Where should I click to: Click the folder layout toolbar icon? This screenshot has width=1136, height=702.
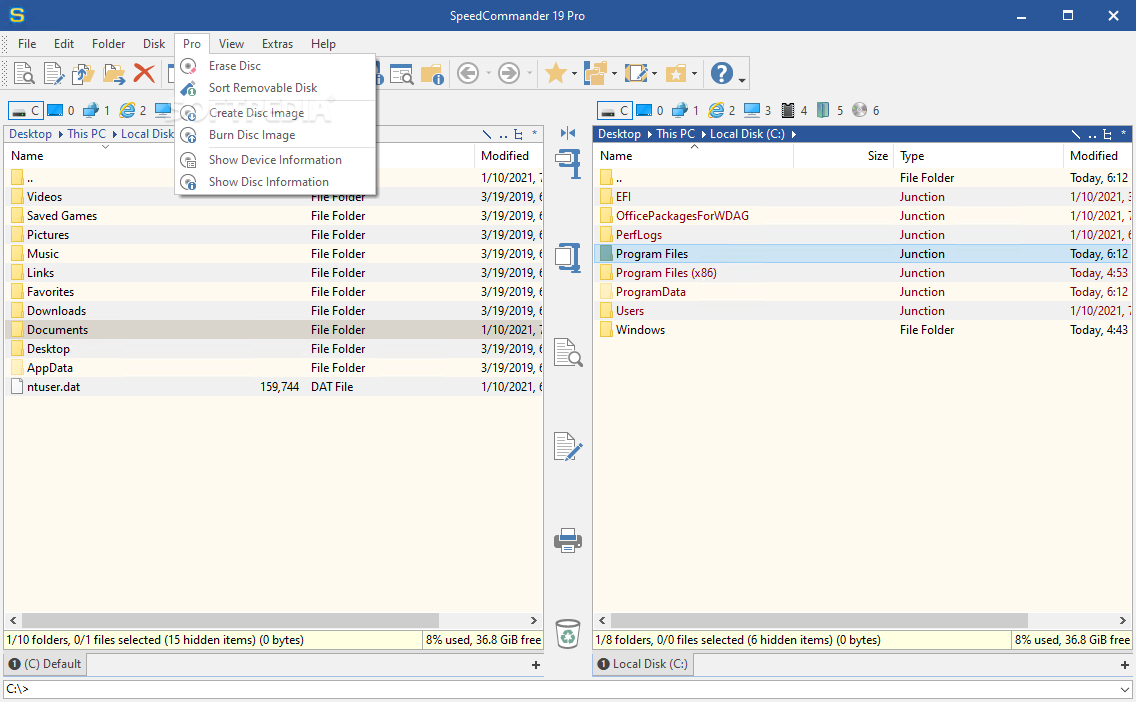click(596, 73)
